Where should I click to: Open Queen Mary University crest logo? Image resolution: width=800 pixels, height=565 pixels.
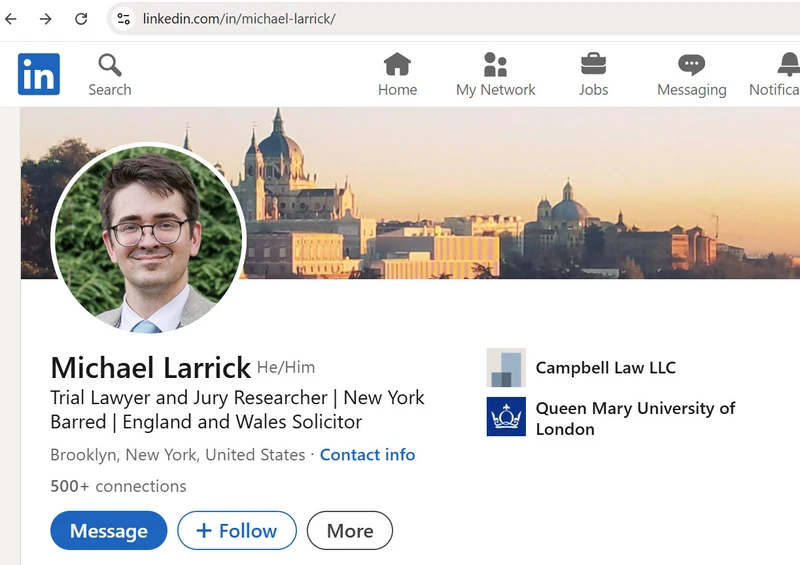point(506,416)
